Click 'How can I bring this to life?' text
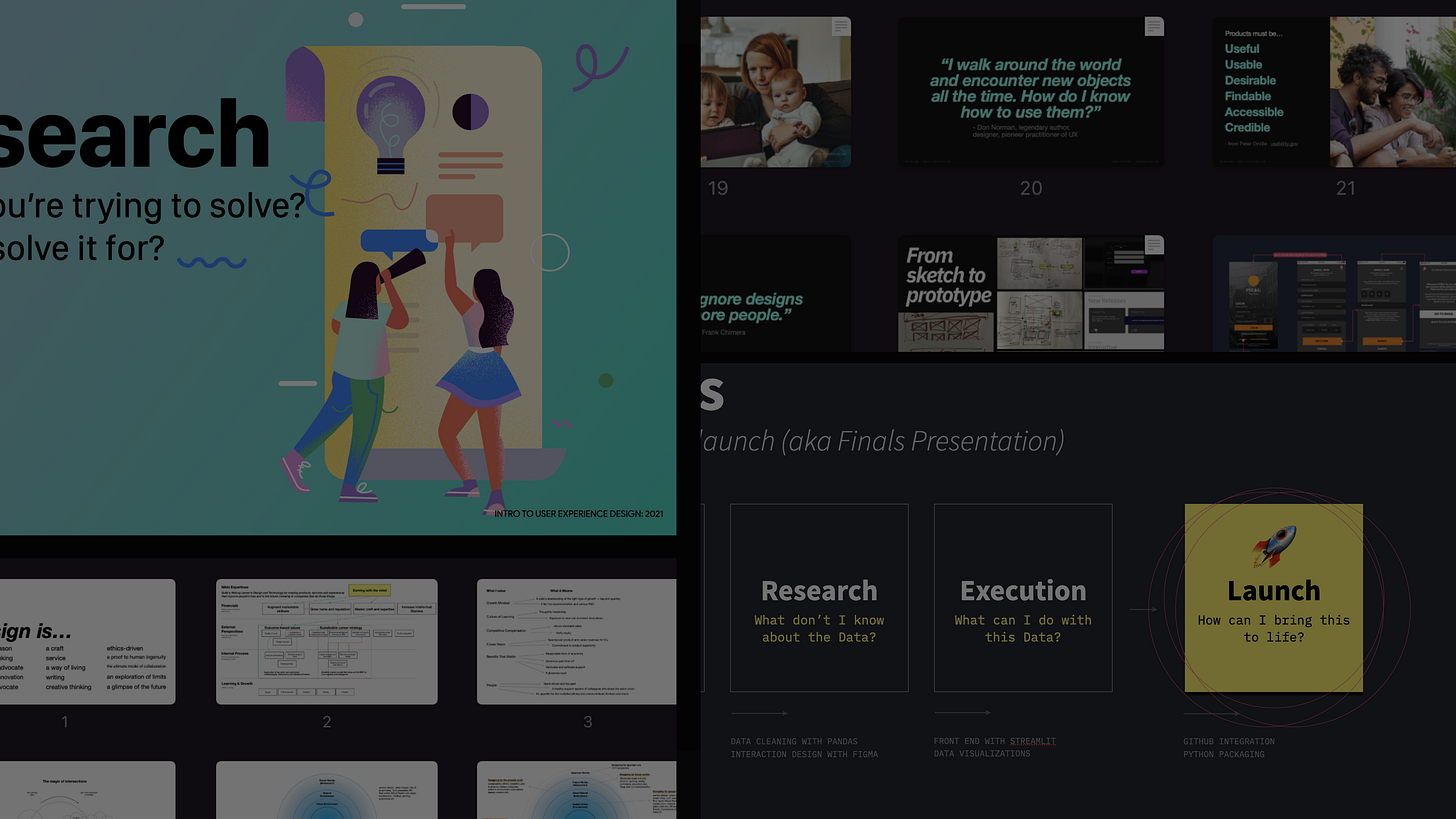Image resolution: width=1456 pixels, height=819 pixels. click(1274, 628)
